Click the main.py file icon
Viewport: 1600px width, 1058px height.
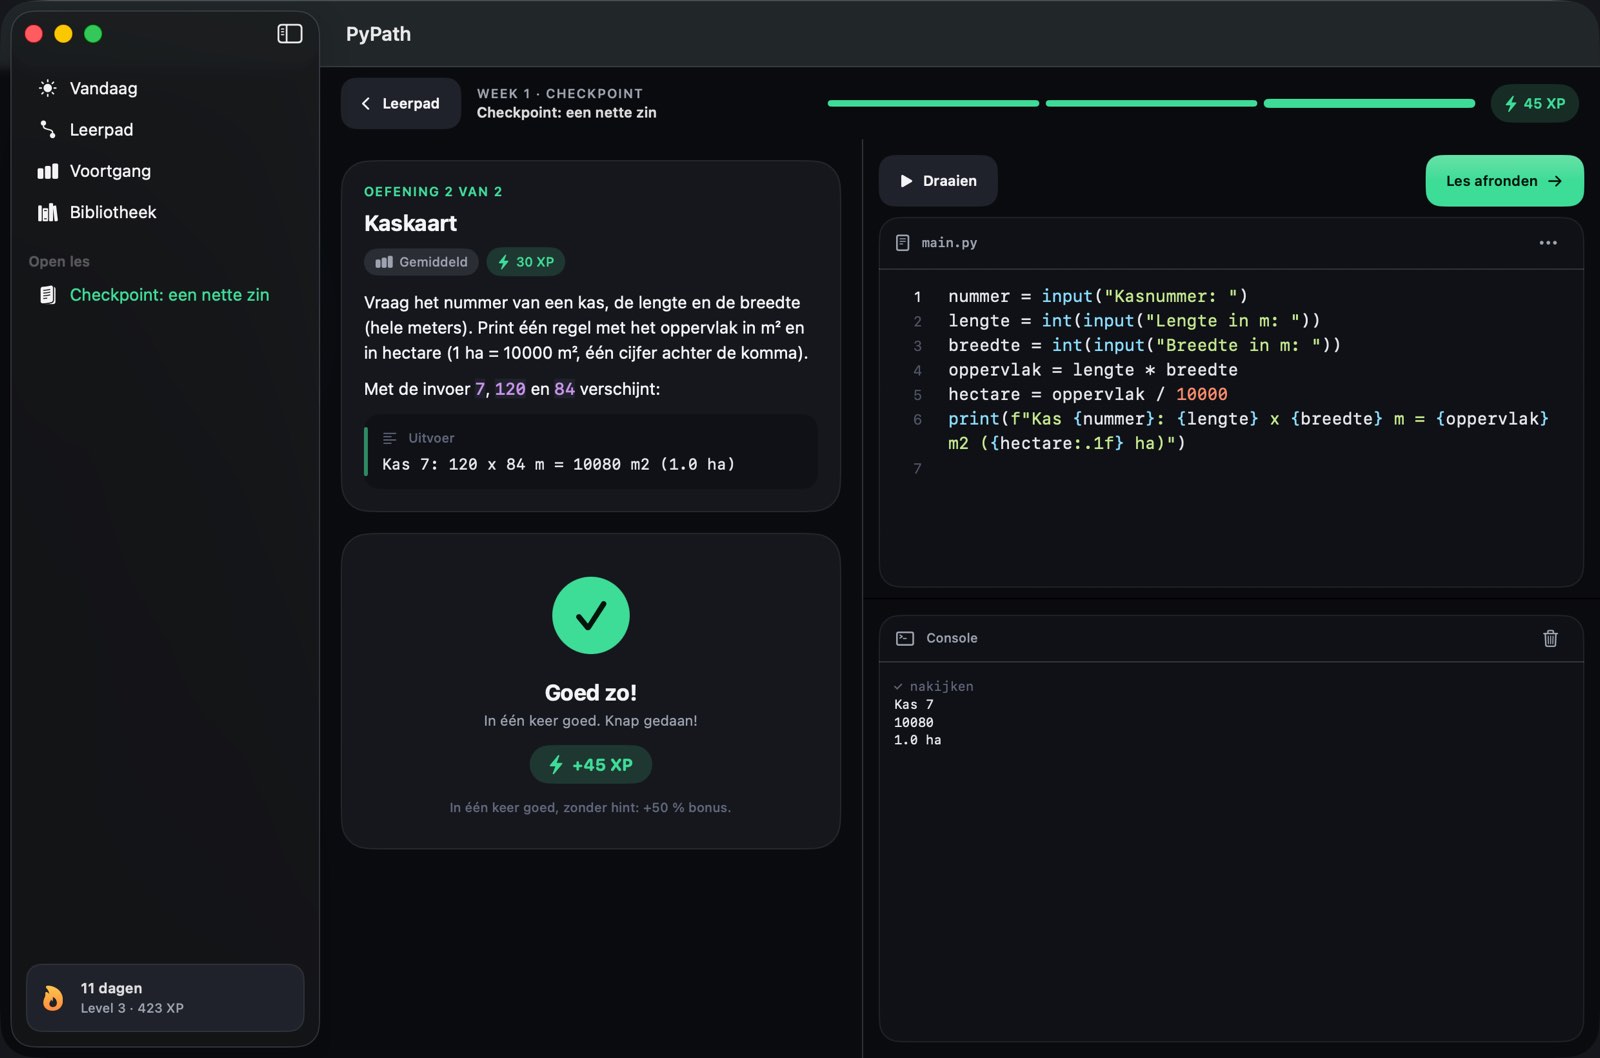pyautogui.click(x=903, y=243)
